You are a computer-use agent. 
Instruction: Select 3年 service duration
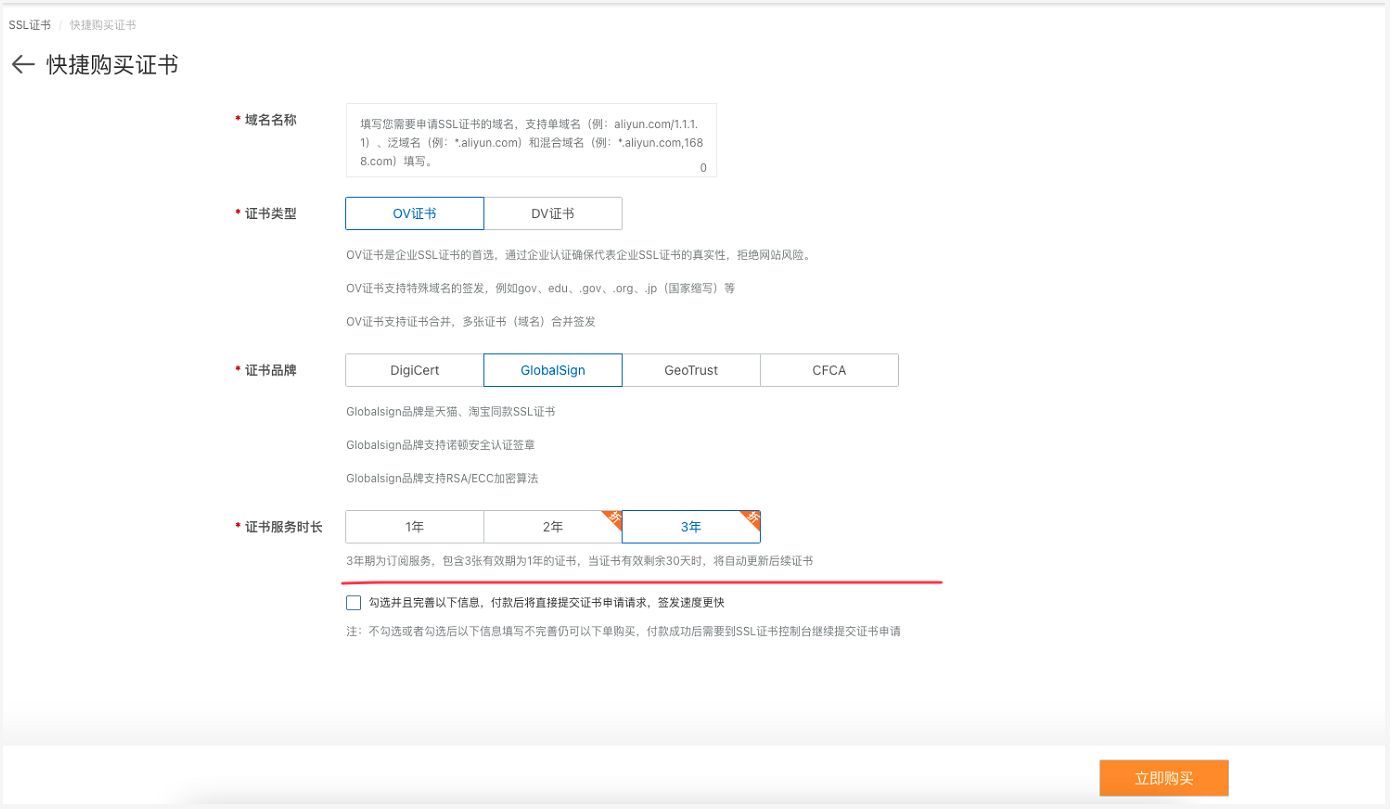[x=691, y=526]
